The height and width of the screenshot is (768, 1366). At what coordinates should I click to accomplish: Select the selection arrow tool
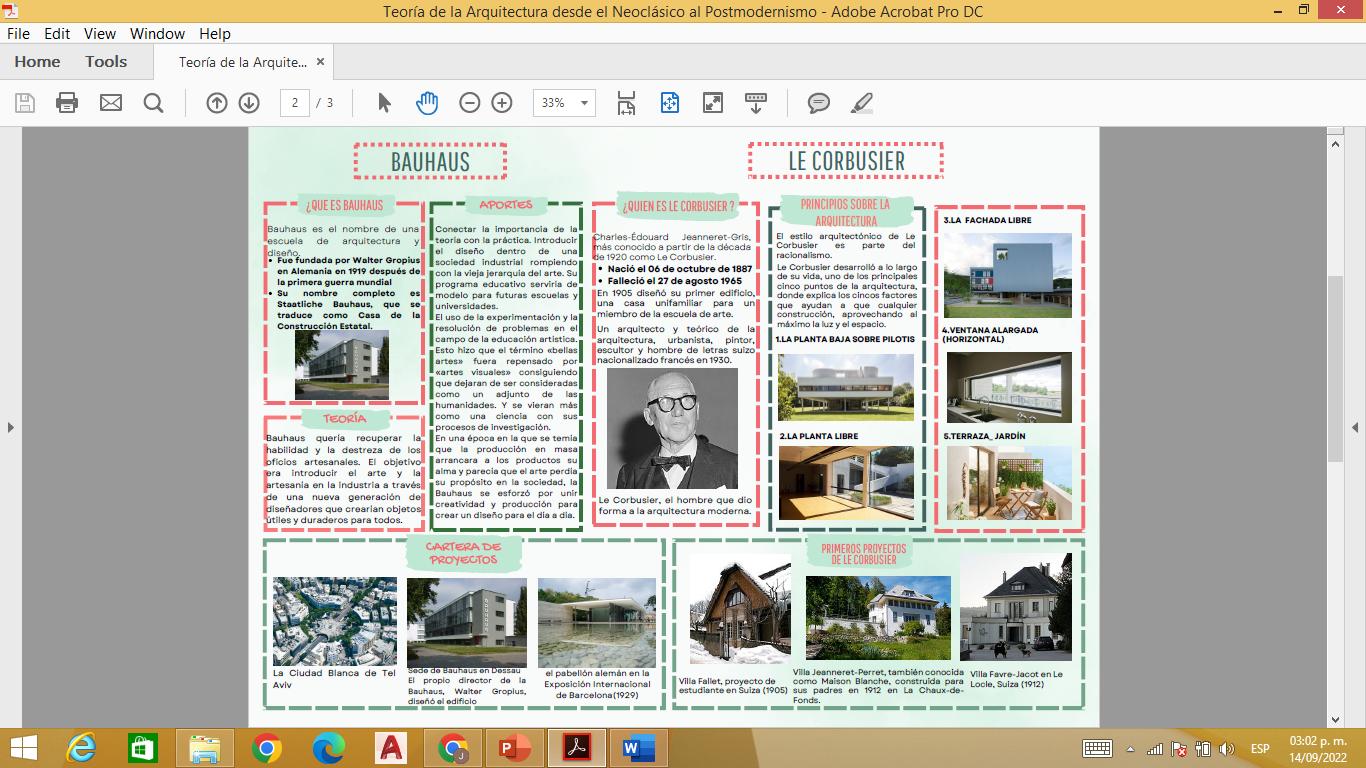coord(384,102)
